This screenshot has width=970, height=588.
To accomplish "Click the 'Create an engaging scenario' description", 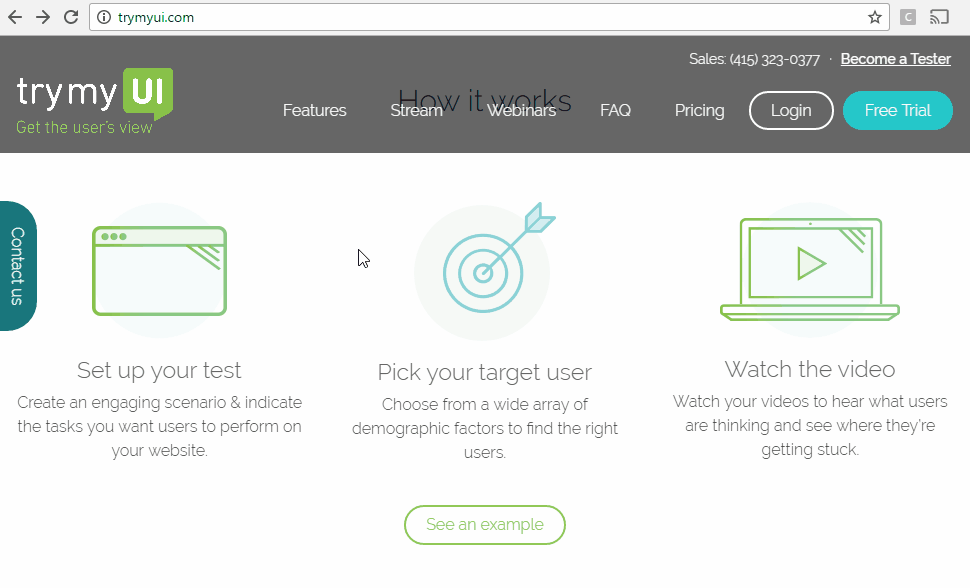I will 160,426.
